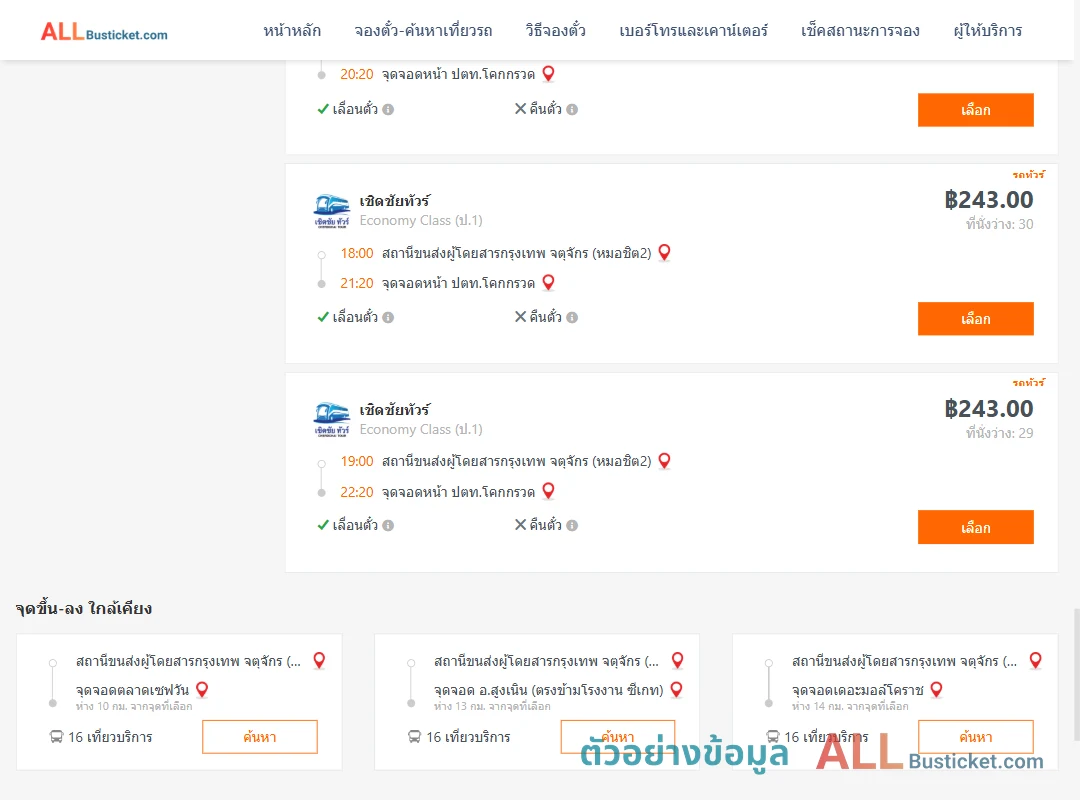Click bus icon in อ.สูงเนิน card
1080x800 pixels.
[414, 737]
